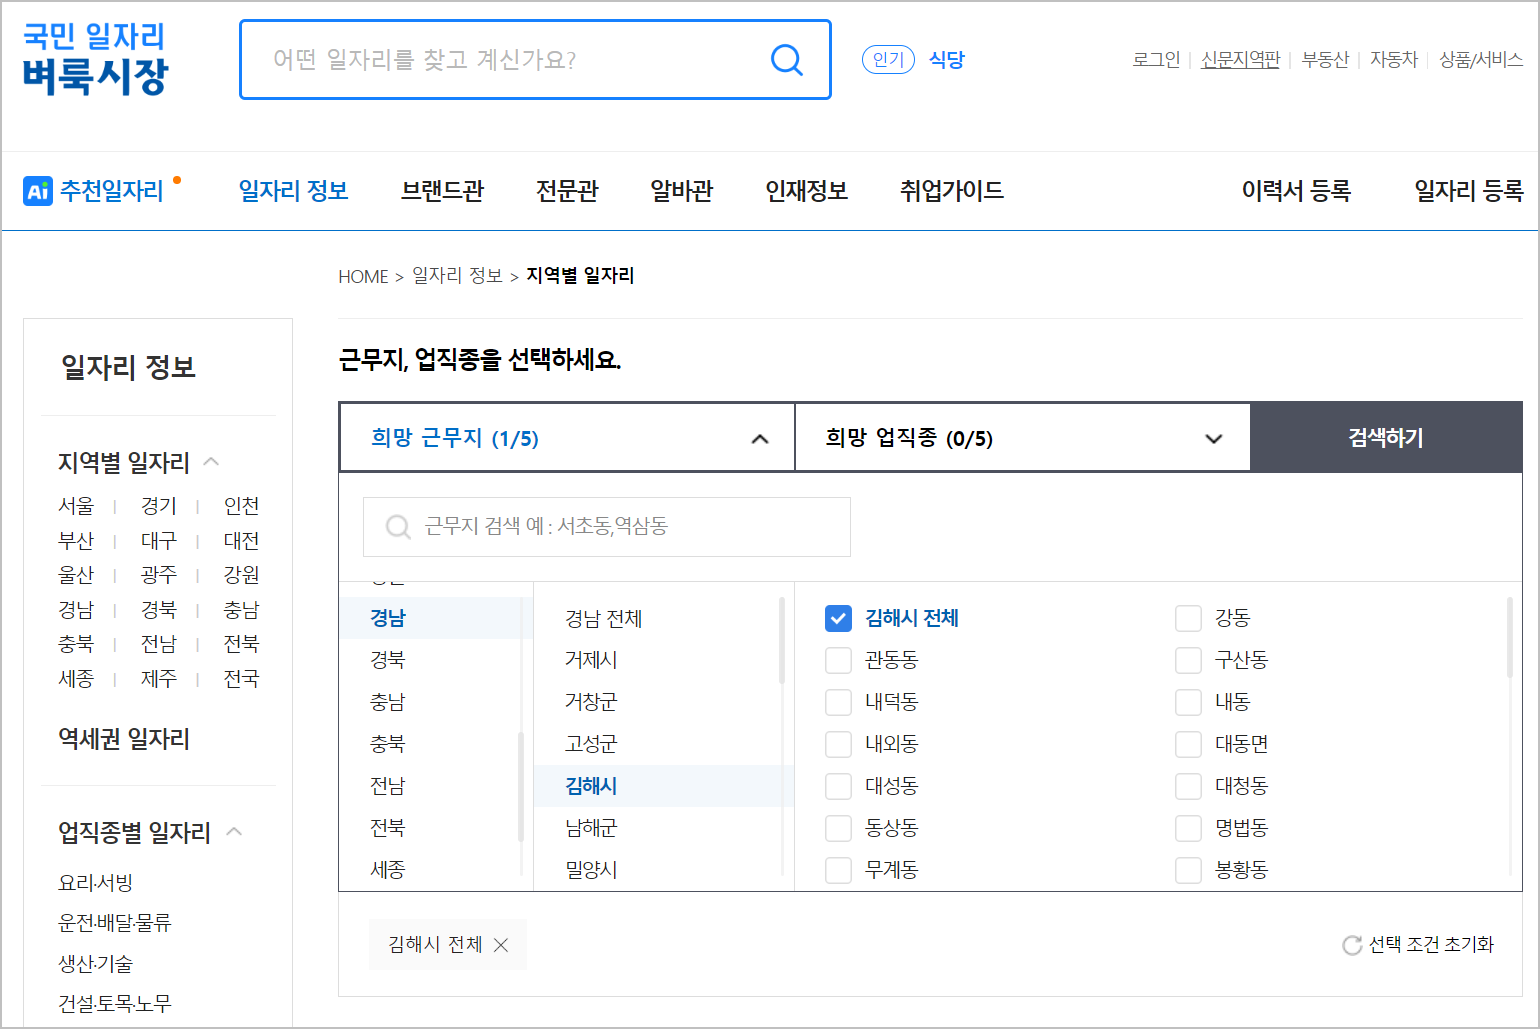Click the reset icon beside 선택 조건 초기화

point(1352,945)
